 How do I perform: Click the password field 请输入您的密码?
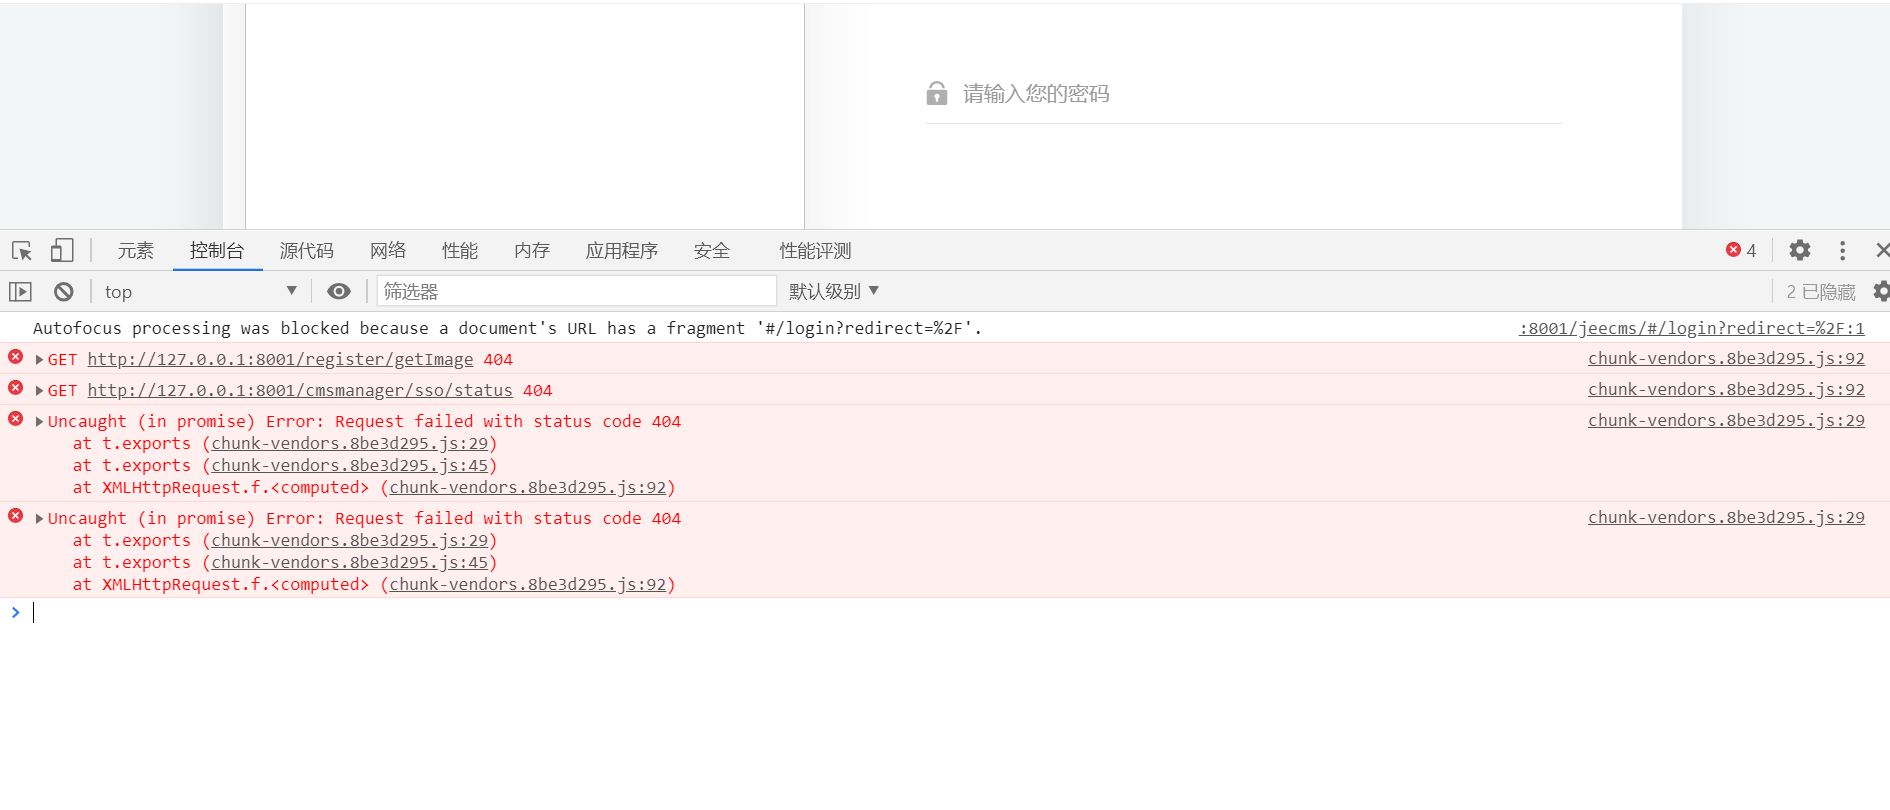tap(1243, 94)
